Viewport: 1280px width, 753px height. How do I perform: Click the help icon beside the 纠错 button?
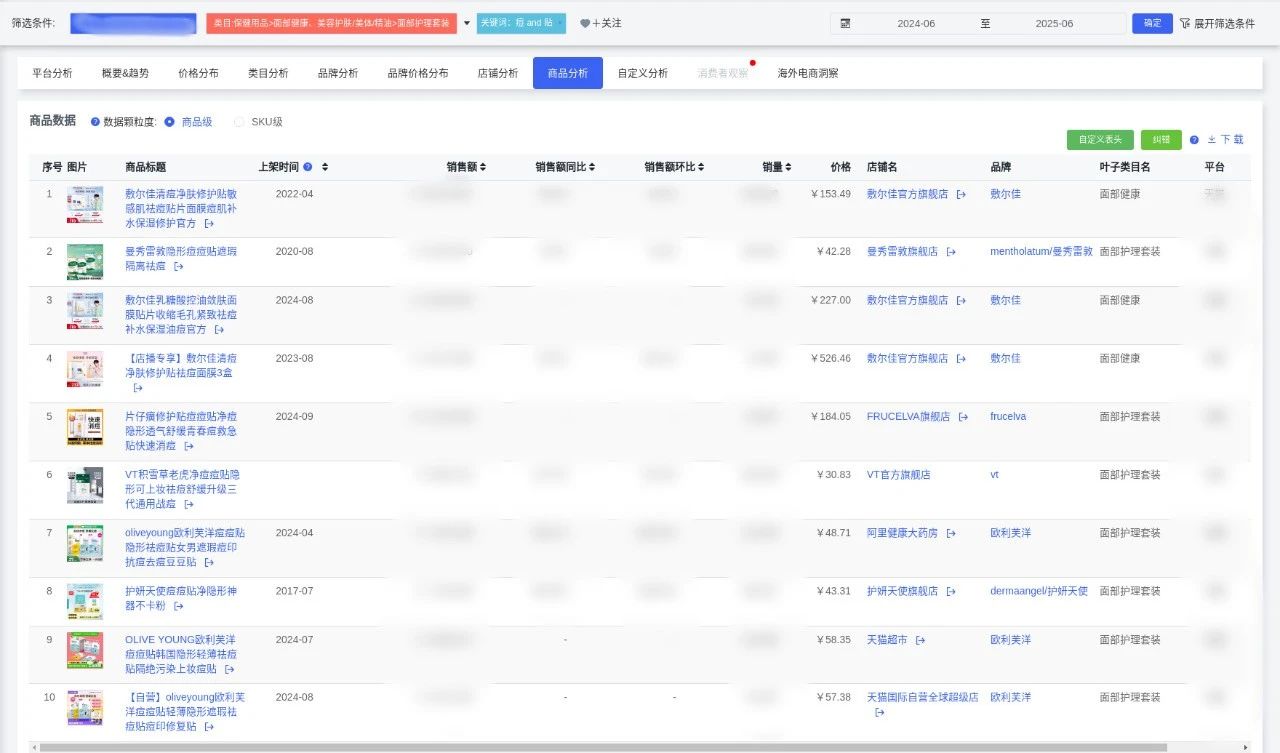(1194, 140)
